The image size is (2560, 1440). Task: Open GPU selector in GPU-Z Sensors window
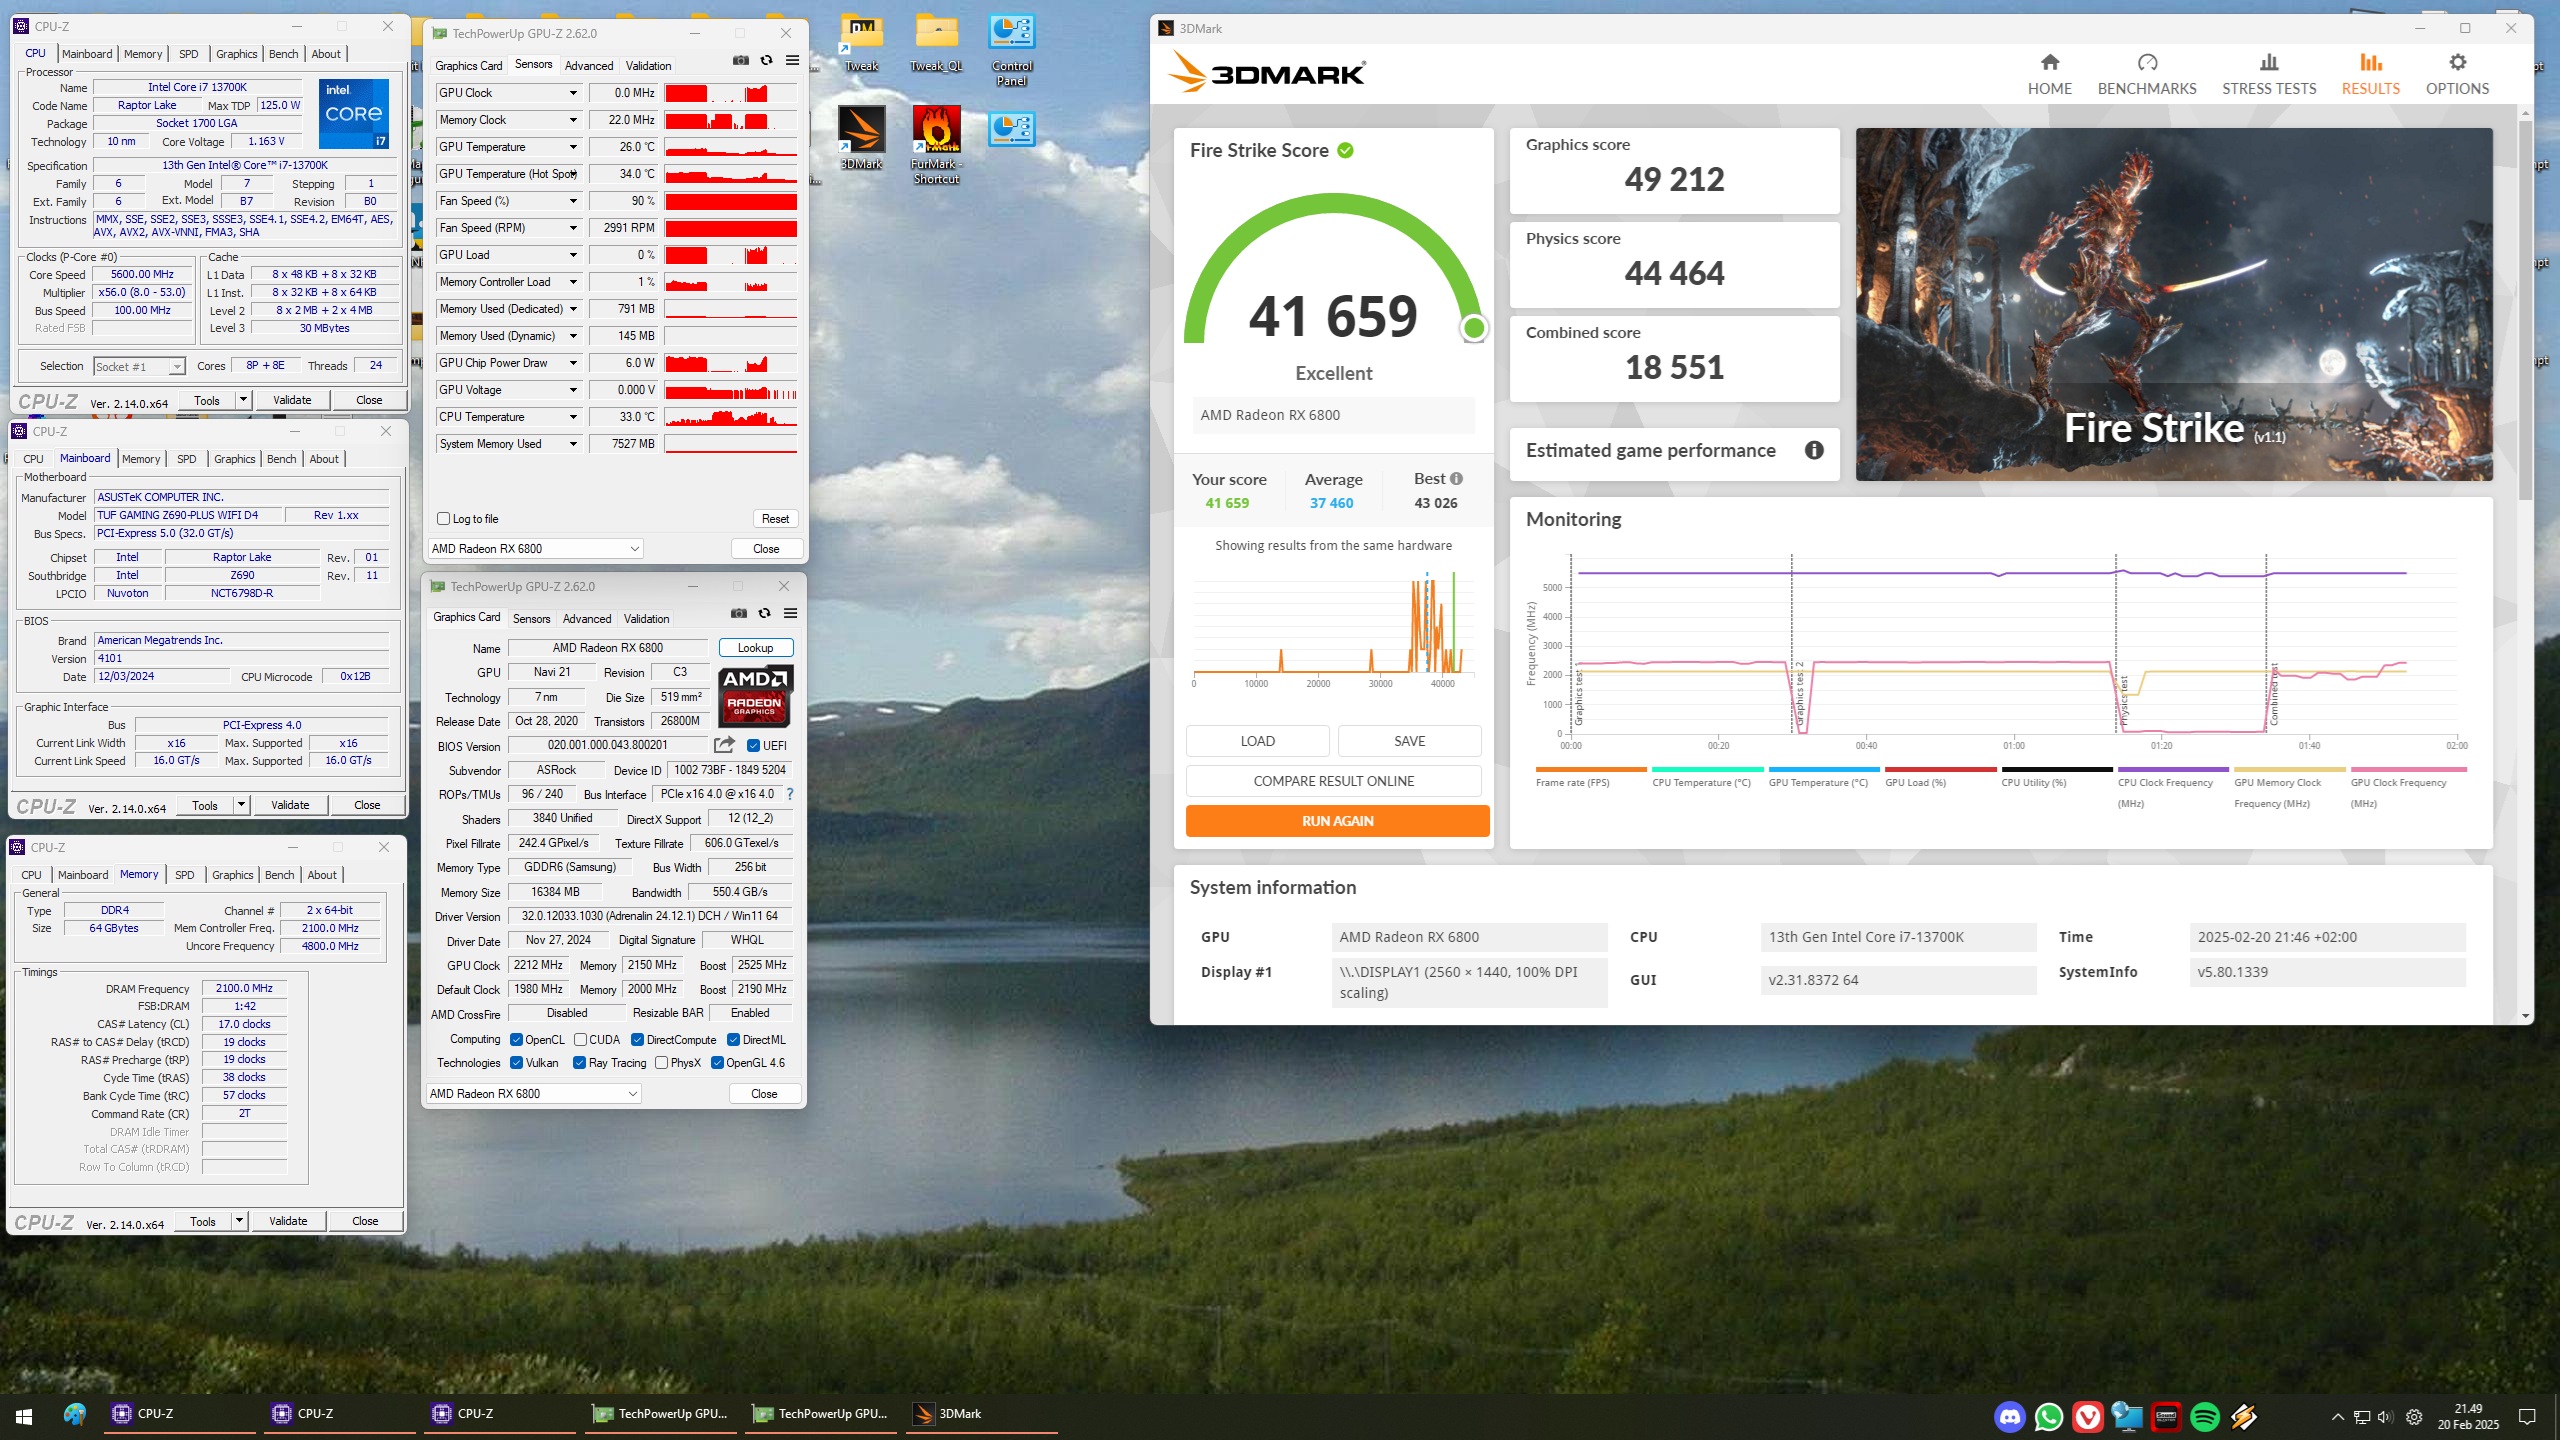[x=535, y=549]
